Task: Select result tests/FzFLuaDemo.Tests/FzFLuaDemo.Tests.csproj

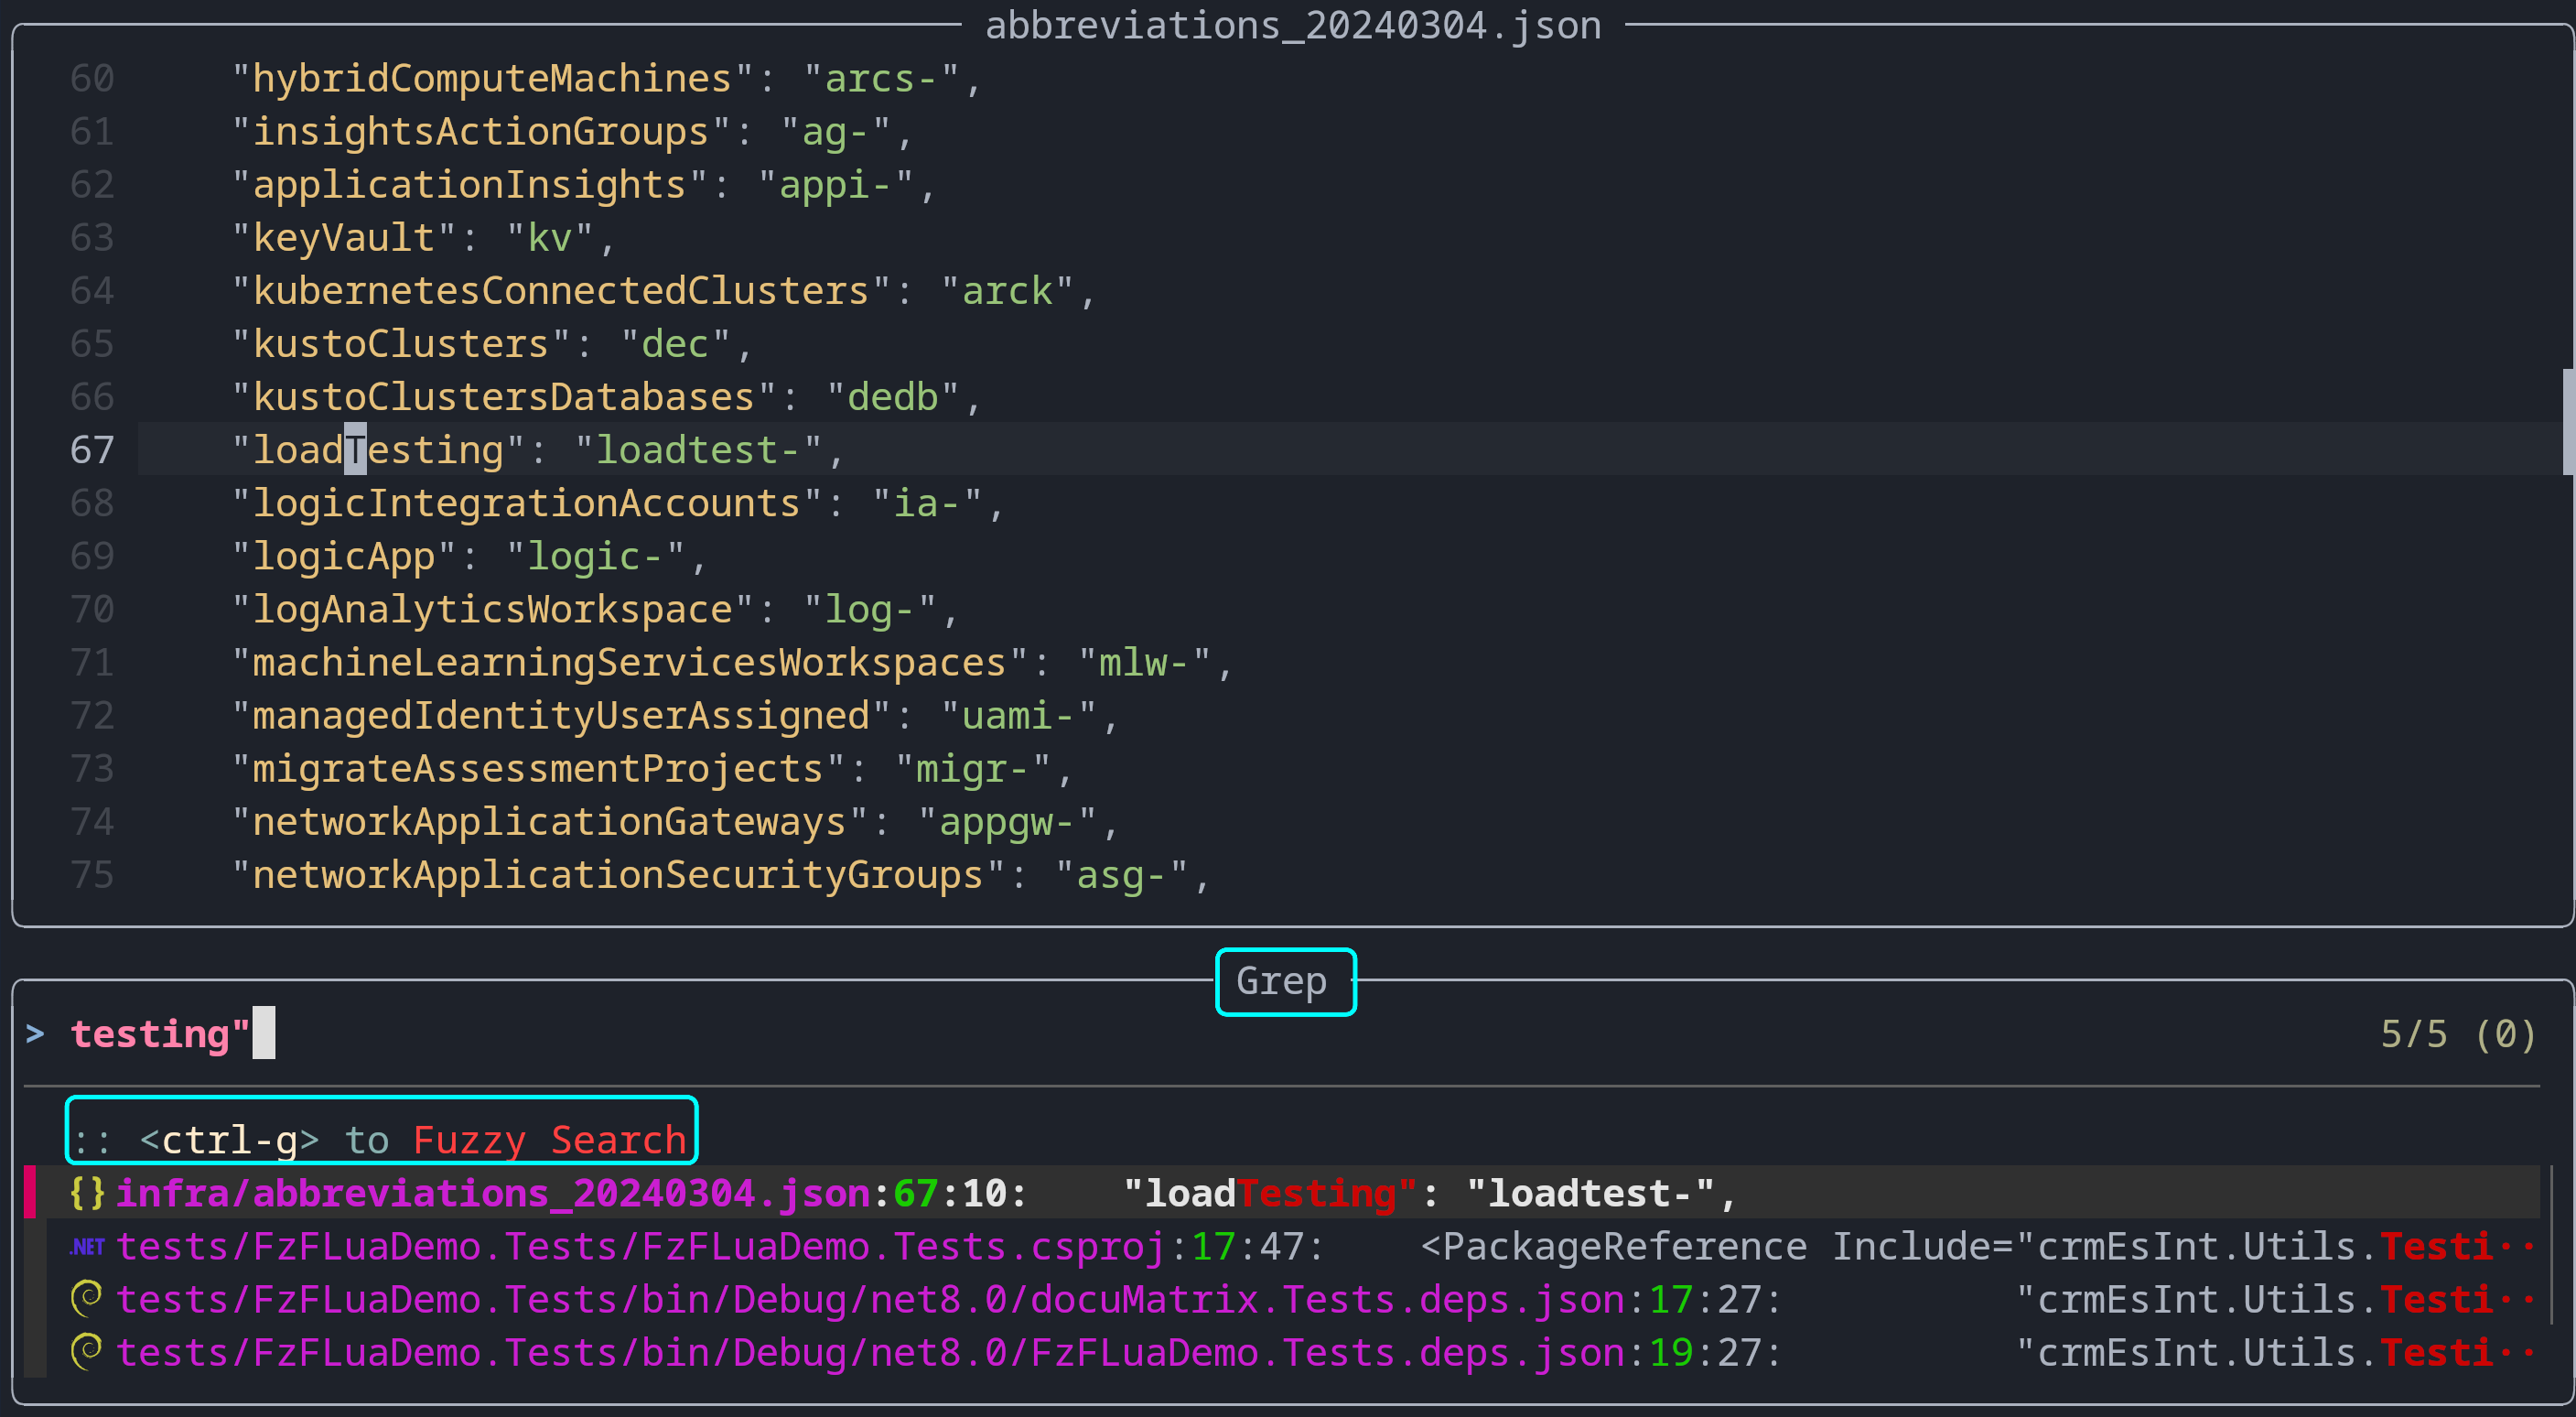Action: coord(1282,1246)
